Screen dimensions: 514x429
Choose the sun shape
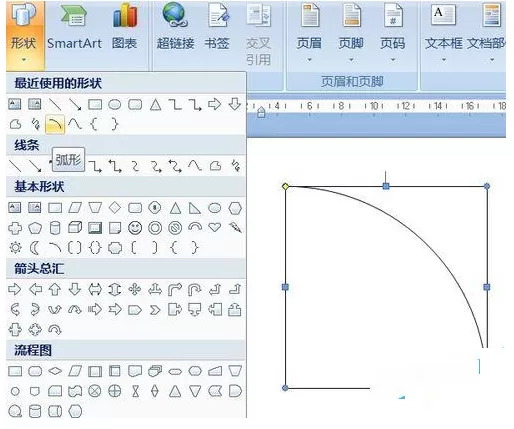(15, 248)
